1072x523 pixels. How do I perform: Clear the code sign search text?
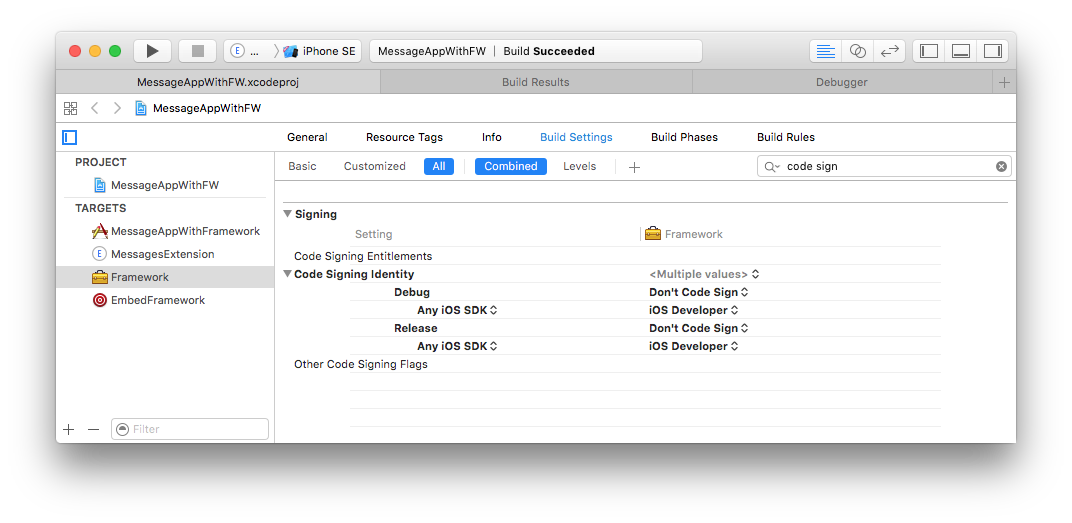click(x=1001, y=166)
